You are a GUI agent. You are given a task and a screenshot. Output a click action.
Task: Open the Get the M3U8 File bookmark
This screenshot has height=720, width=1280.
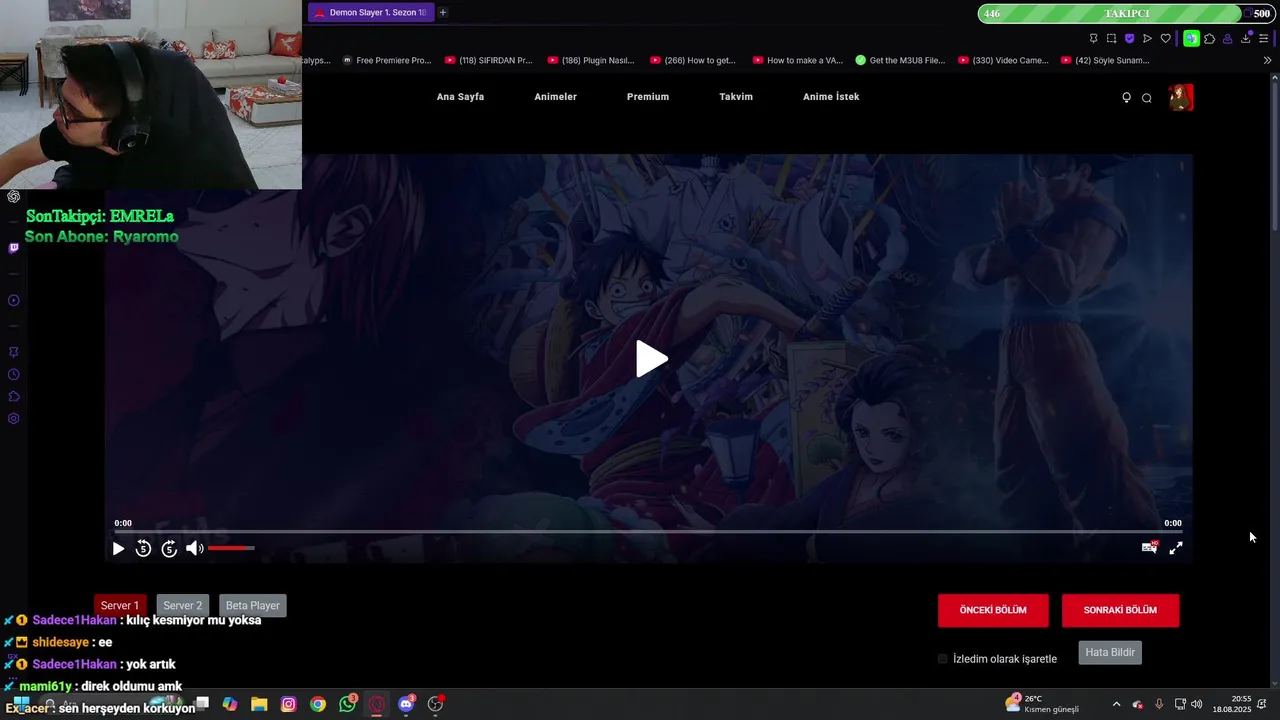coord(900,60)
